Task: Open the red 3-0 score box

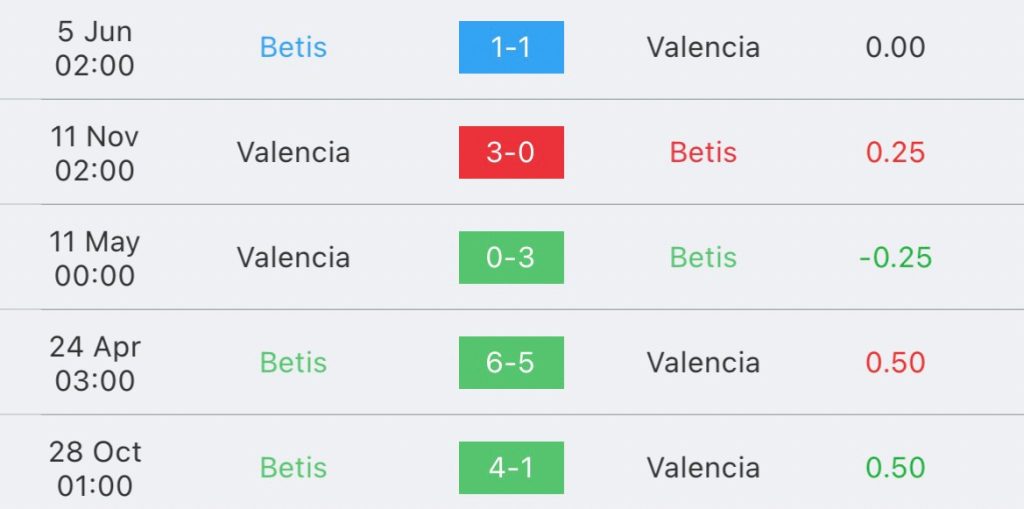Action: coord(511,152)
